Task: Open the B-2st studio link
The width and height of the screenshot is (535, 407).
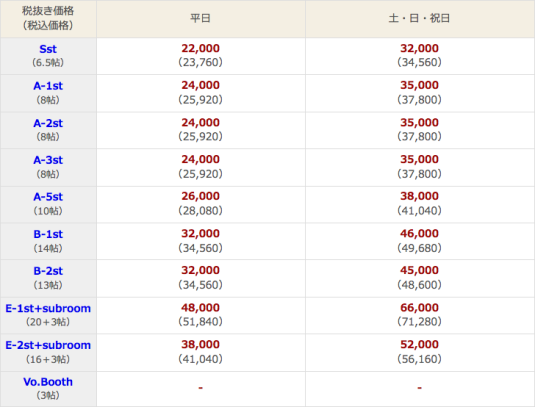Action: [x=48, y=271]
